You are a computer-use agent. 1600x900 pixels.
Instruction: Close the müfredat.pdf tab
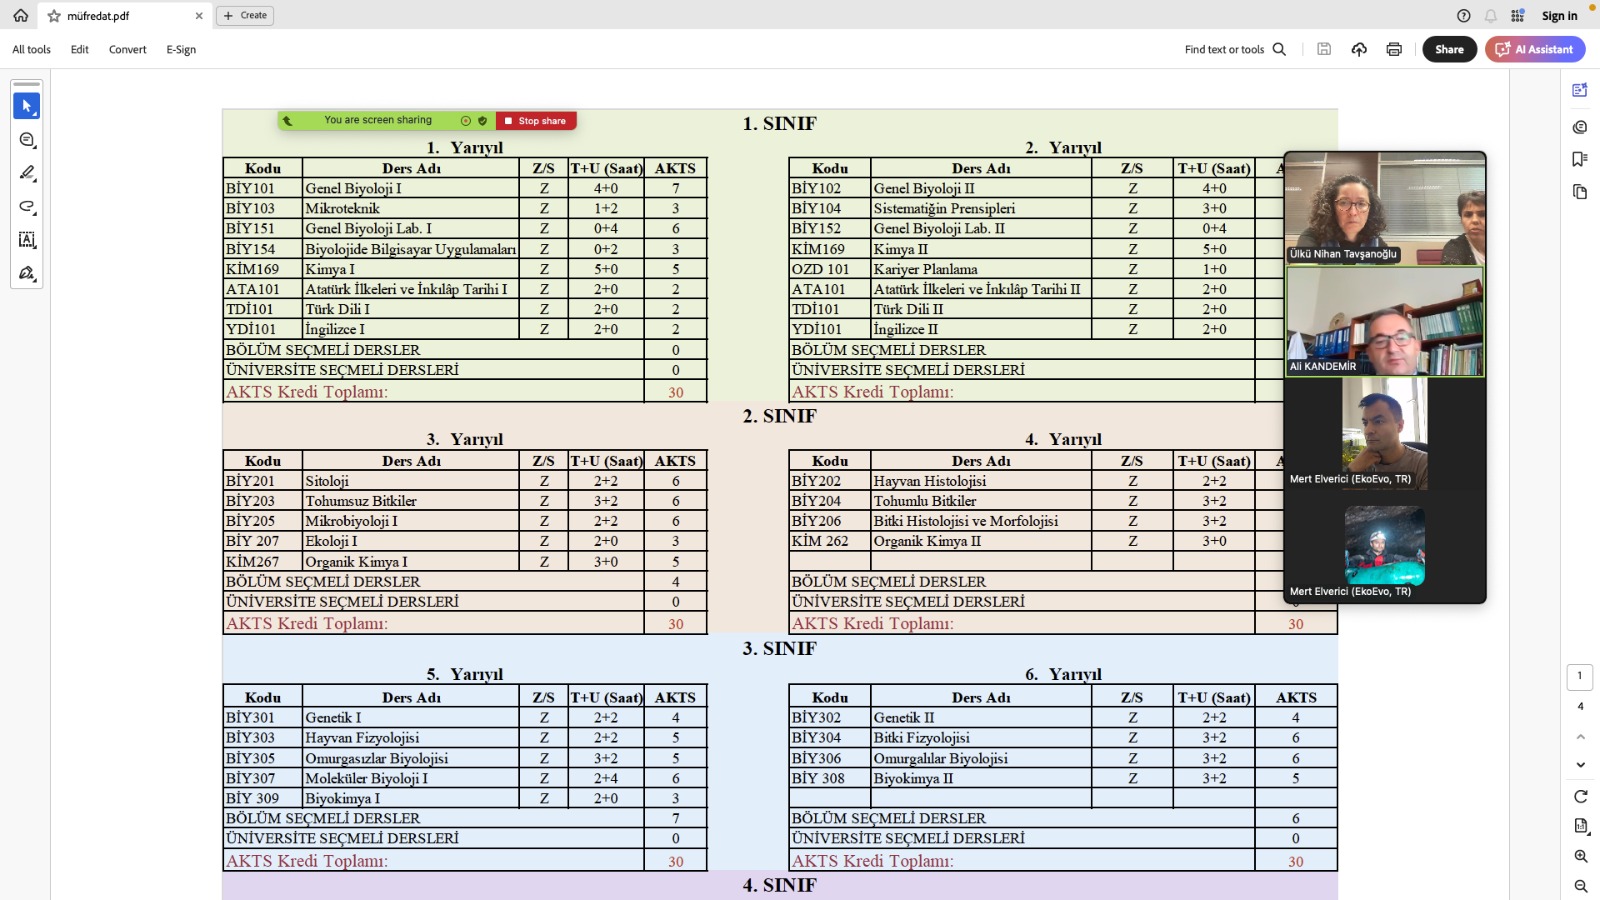click(x=199, y=16)
